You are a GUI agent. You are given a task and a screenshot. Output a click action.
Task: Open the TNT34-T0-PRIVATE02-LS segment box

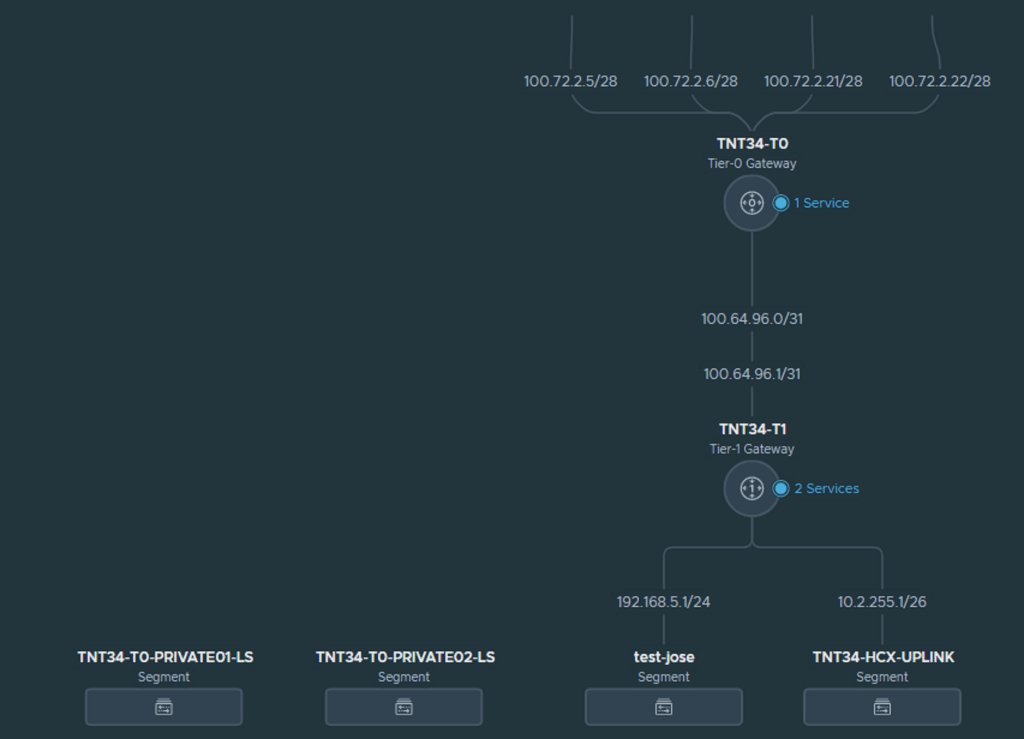403,707
